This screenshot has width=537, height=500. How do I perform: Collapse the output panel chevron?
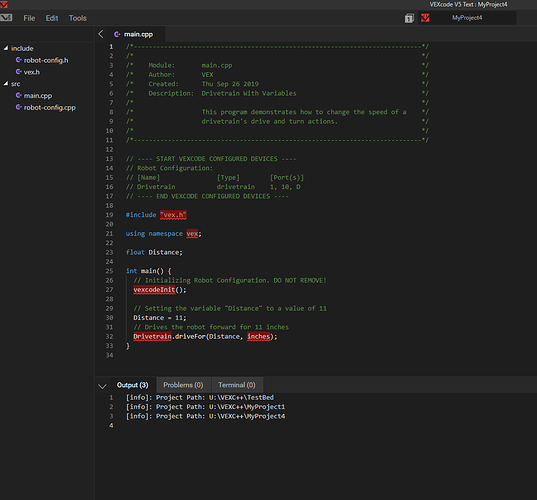coord(102,386)
